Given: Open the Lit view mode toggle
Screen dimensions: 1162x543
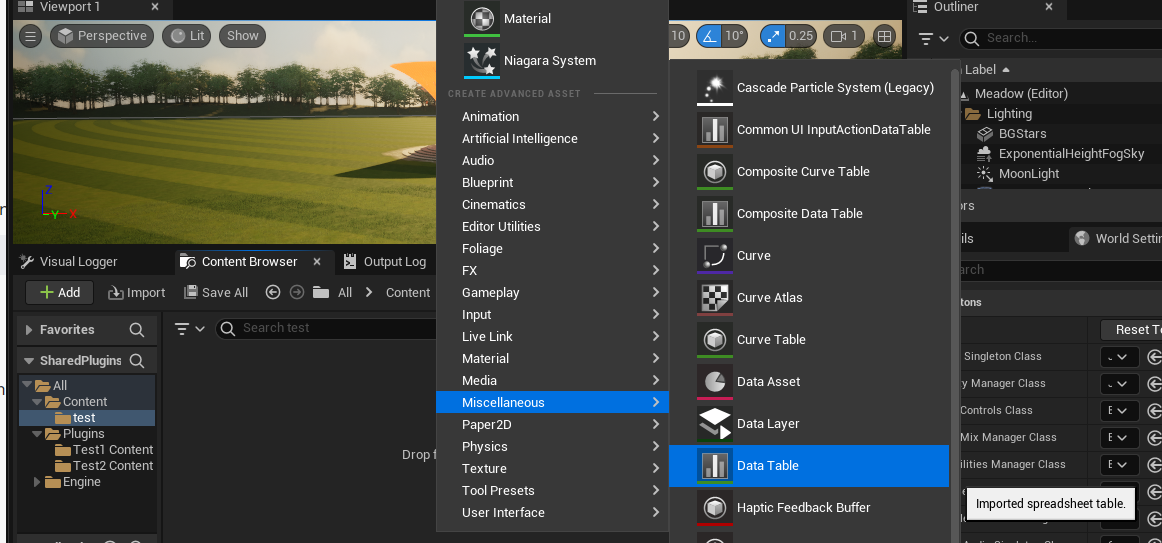Looking at the screenshot, I should (x=186, y=36).
